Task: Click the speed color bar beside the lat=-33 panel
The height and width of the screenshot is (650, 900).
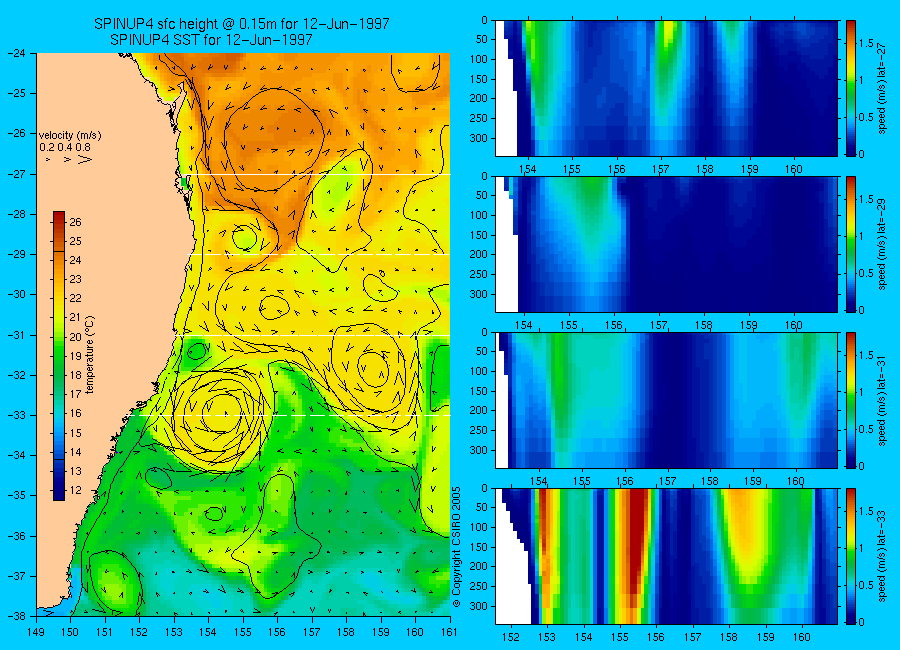Action: 851,556
